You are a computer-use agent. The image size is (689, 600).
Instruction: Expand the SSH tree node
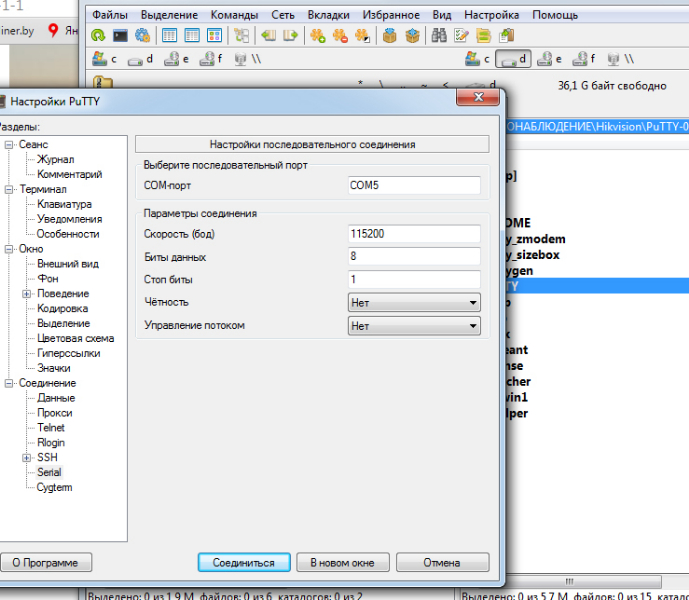pyautogui.click(x=26, y=458)
